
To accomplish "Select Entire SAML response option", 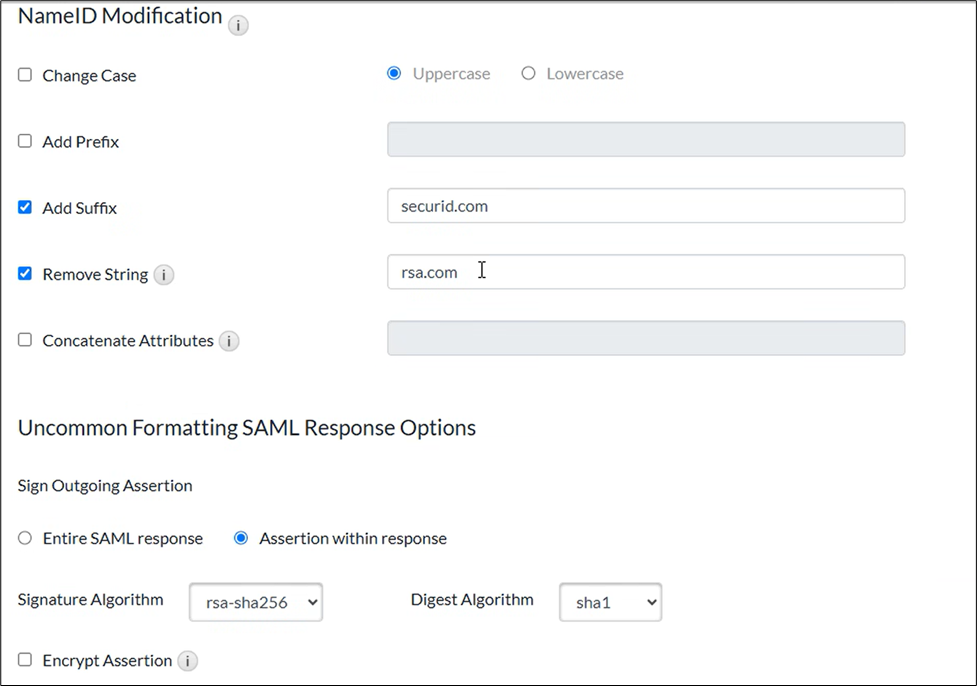I will point(25,538).
